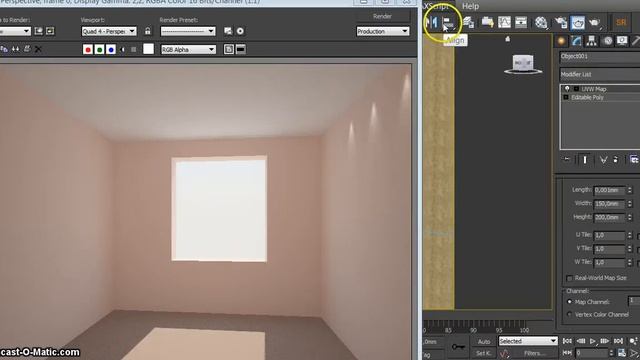Enable the Real-World Map Size checkbox
Image resolution: width=640 pixels, height=360 pixels.
pyautogui.click(x=569, y=278)
